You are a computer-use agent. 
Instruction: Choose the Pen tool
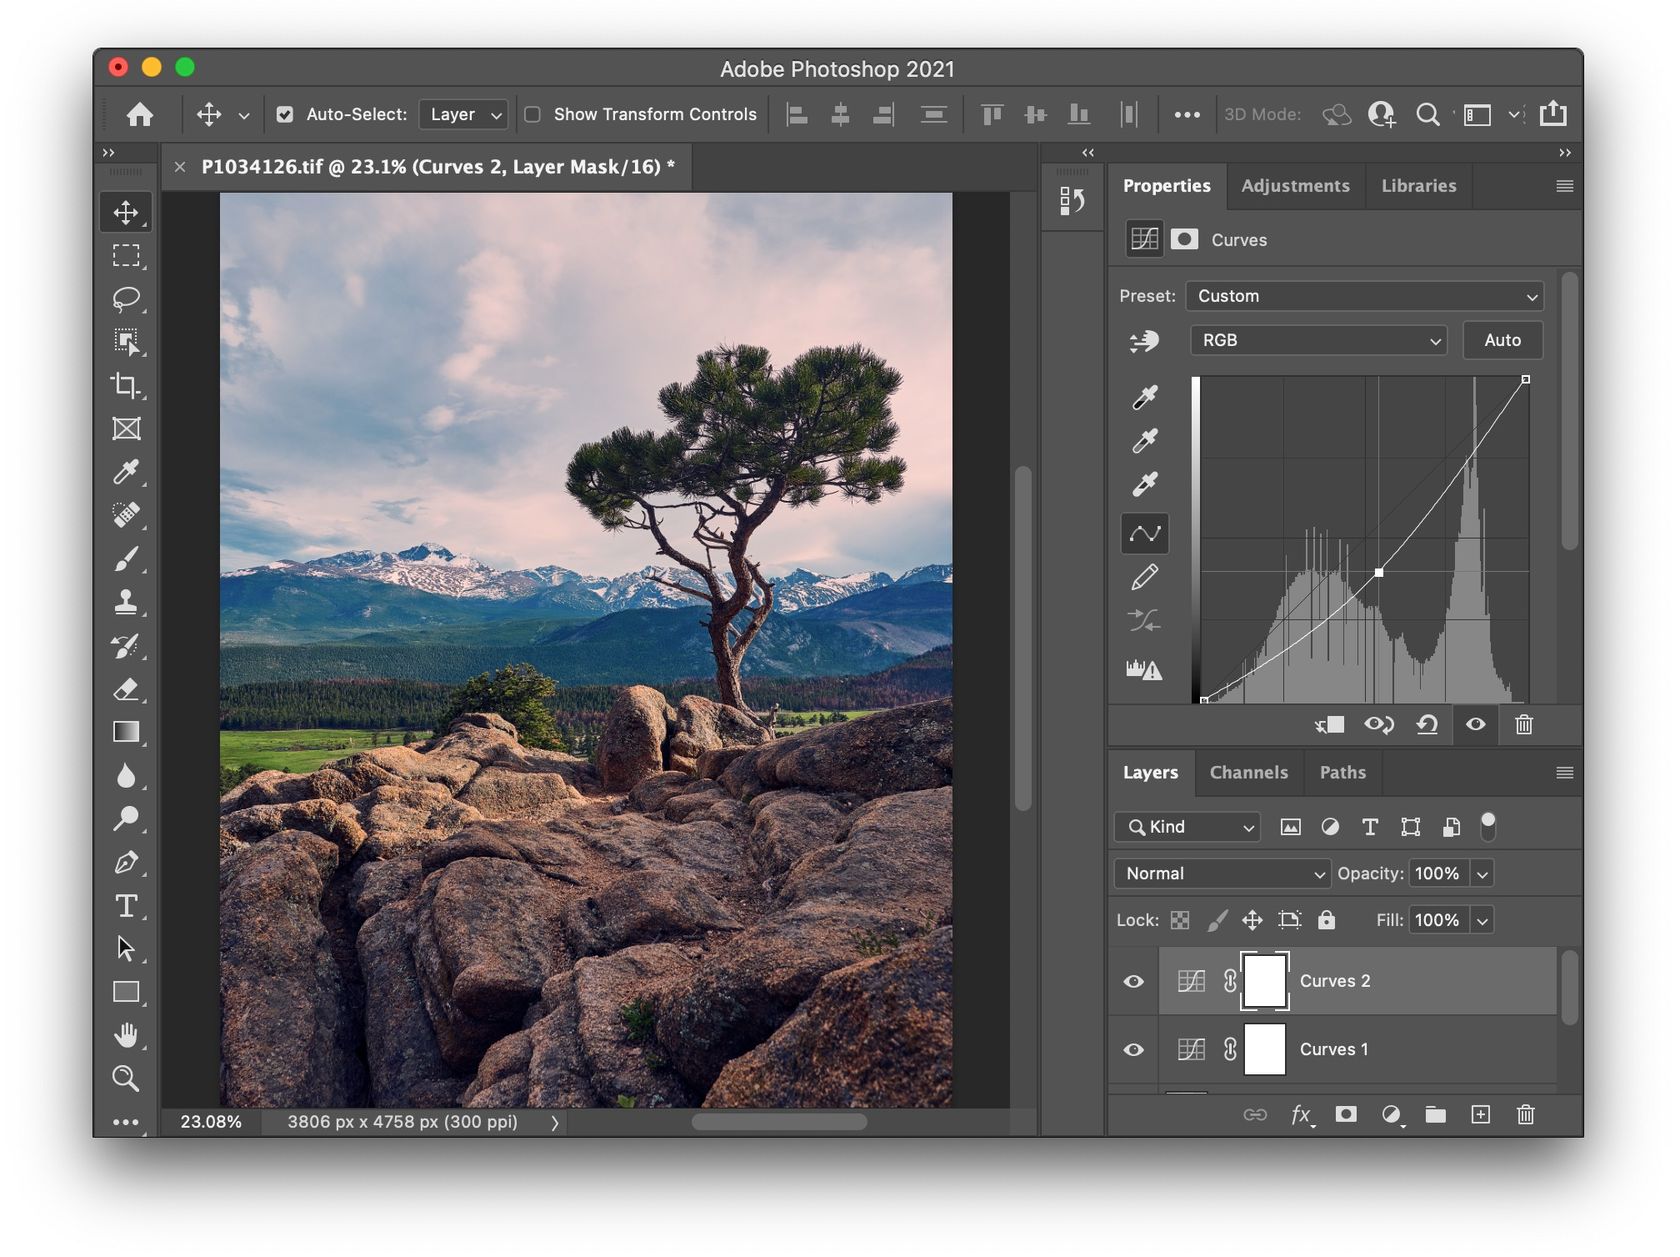(126, 862)
